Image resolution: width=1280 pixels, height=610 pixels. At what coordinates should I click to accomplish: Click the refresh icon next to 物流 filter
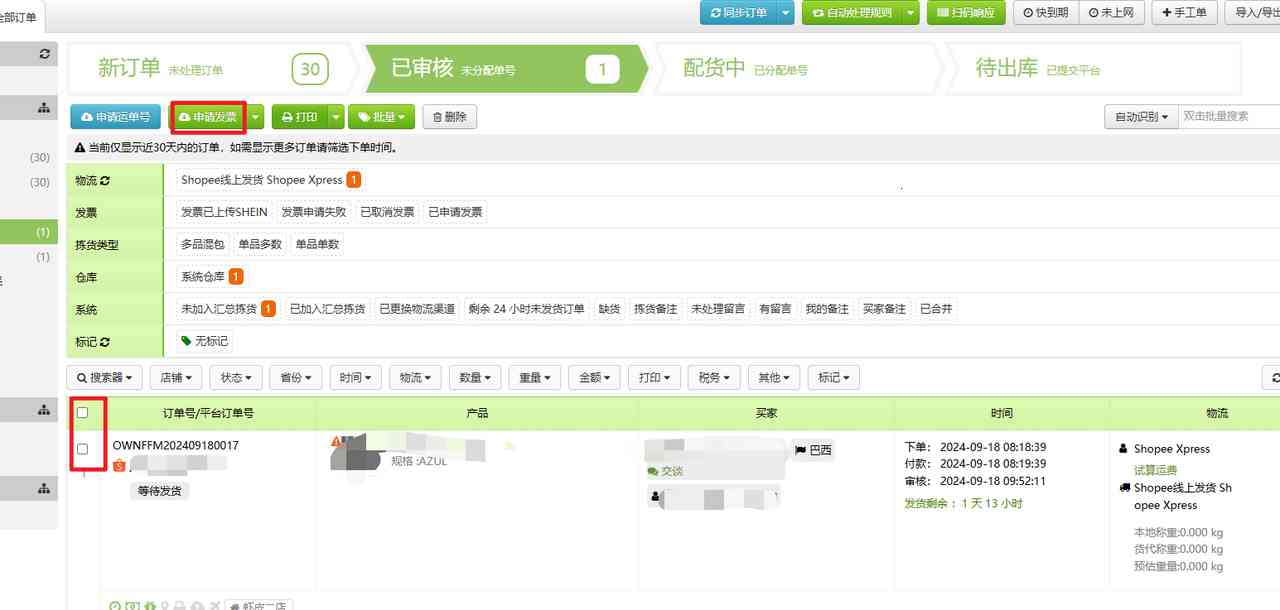point(104,180)
